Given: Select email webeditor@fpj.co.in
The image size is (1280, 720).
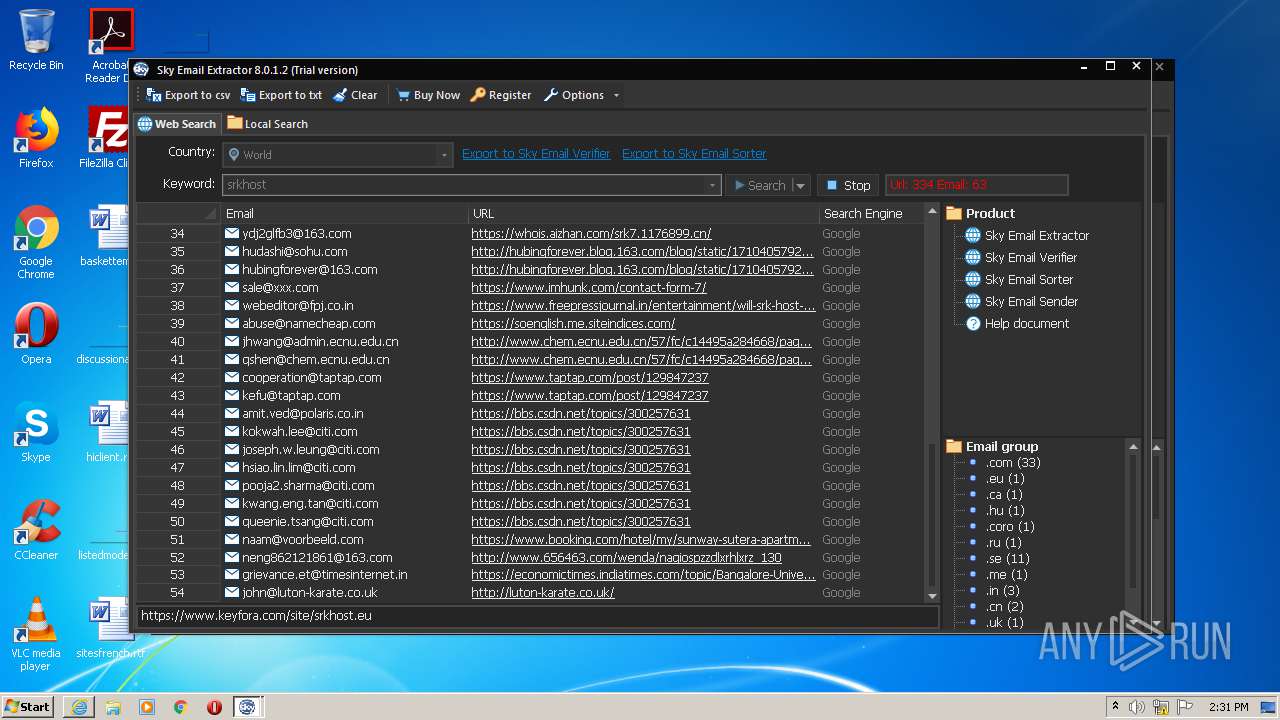Looking at the screenshot, I should (297, 306).
